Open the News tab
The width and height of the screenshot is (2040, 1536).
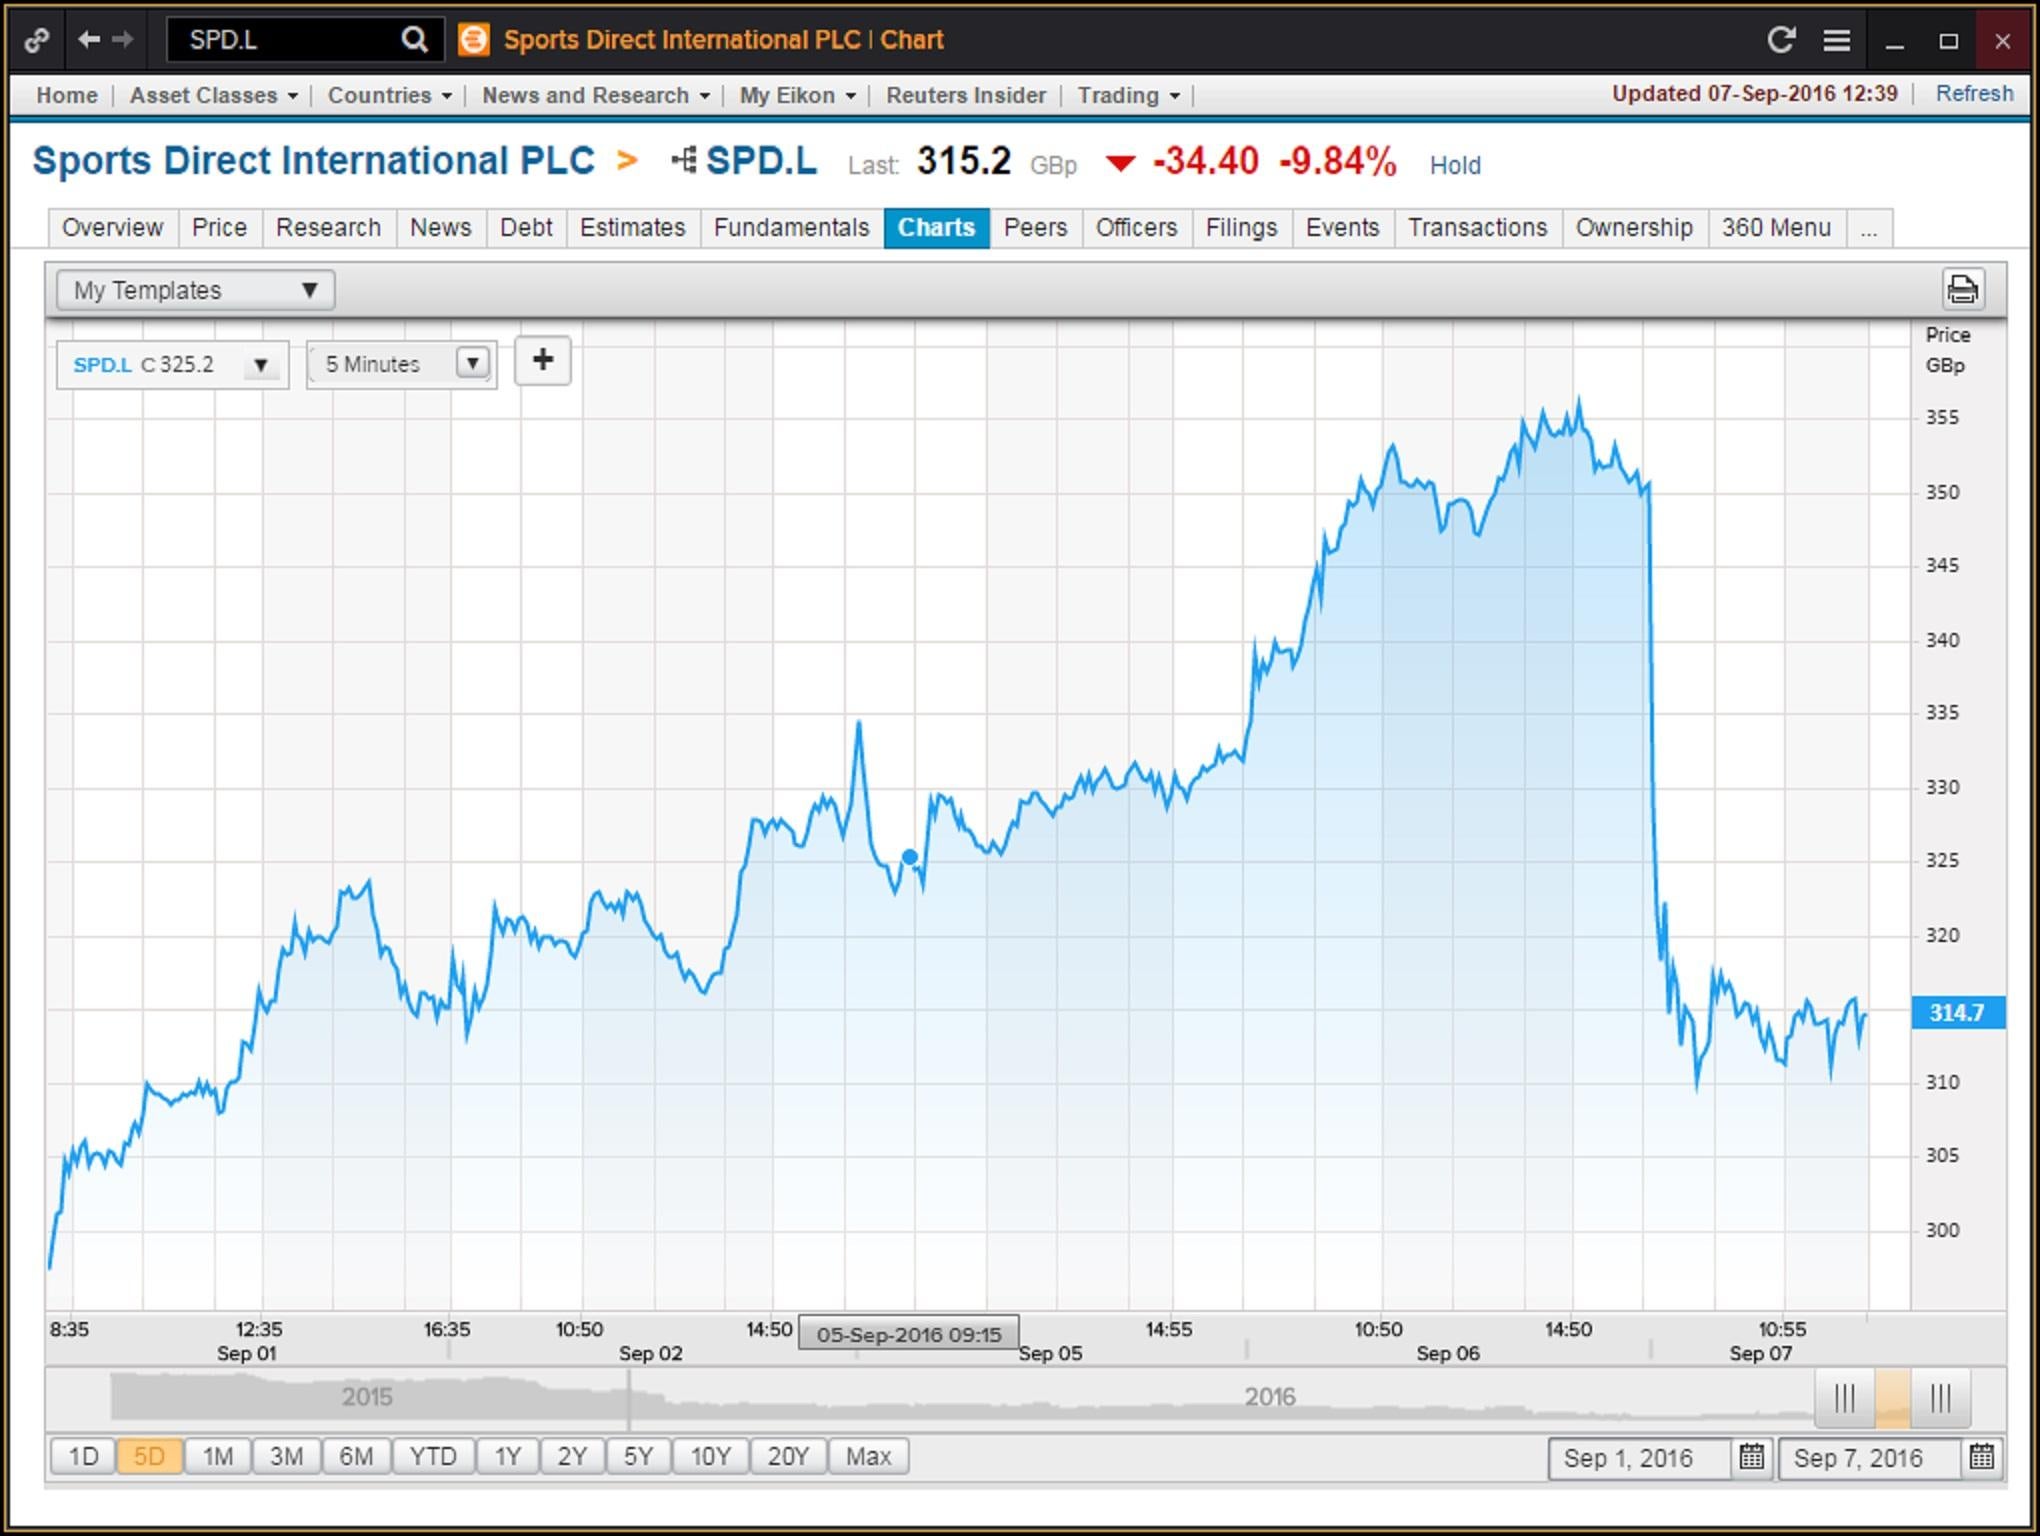[x=440, y=228]
